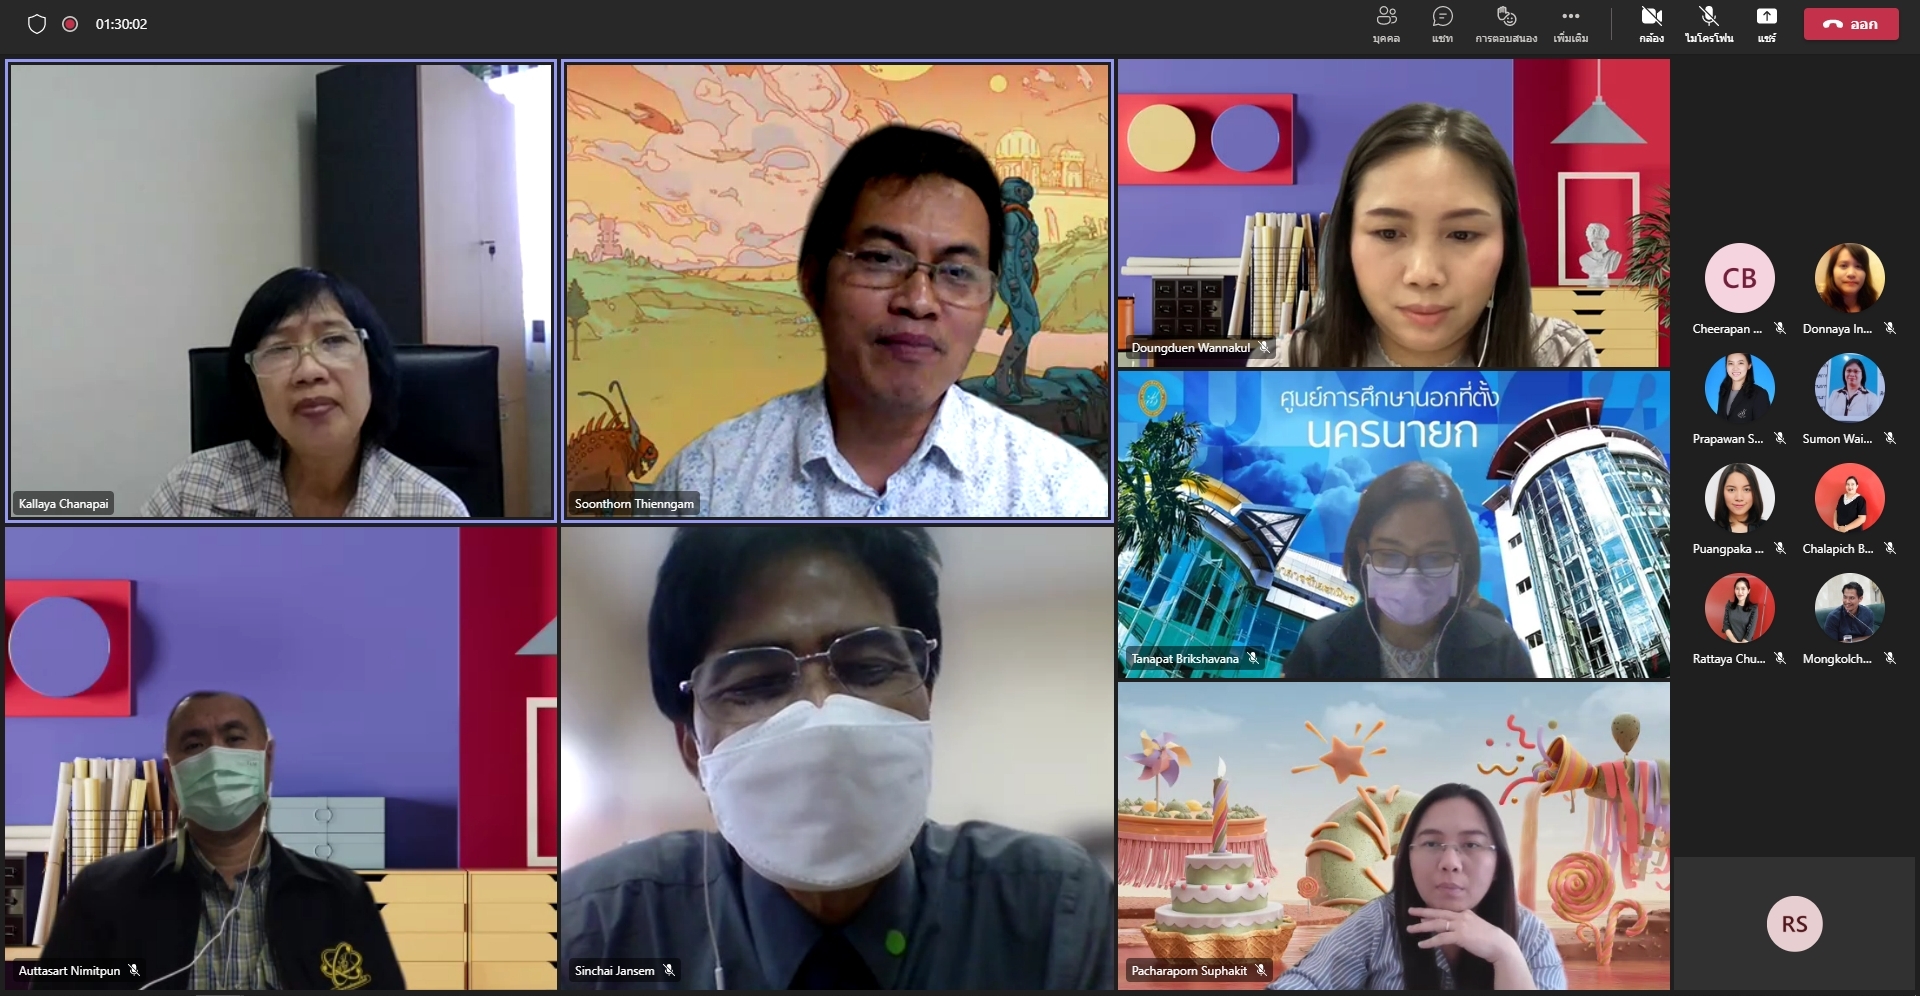Image resolution: width=1920 pixels, height=996 pixels.
Task: Open the Reactions (การตอบสนอง) menu
Action: point(1506,24)
